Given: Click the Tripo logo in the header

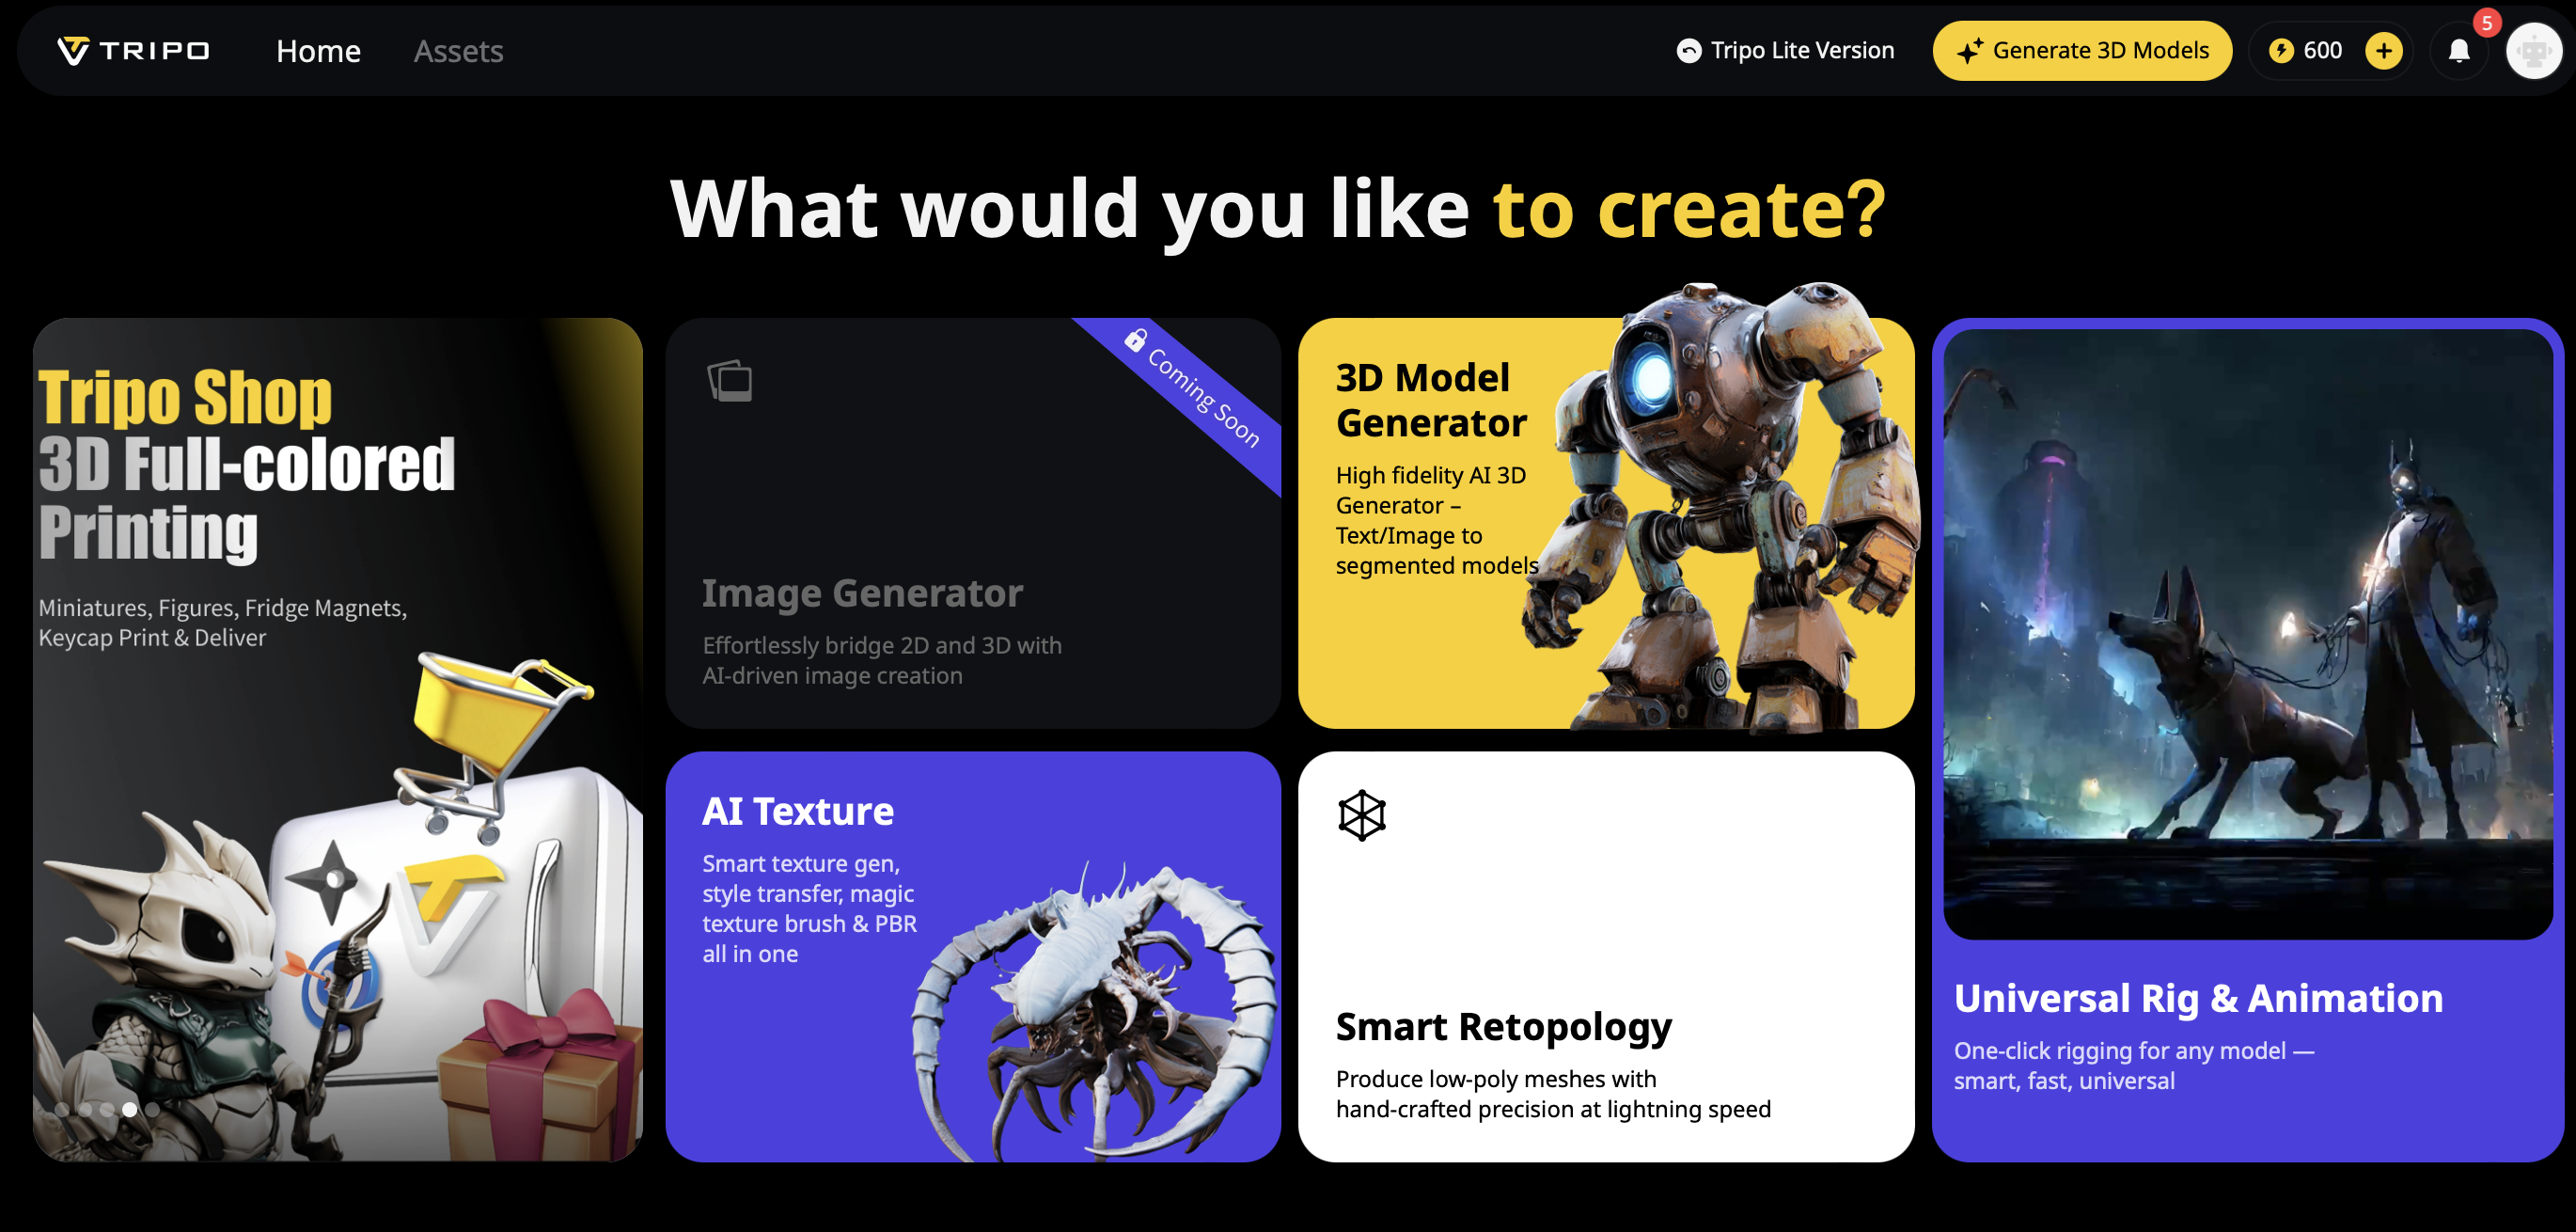Looking at the screenshot, I should tap(133, 50).
